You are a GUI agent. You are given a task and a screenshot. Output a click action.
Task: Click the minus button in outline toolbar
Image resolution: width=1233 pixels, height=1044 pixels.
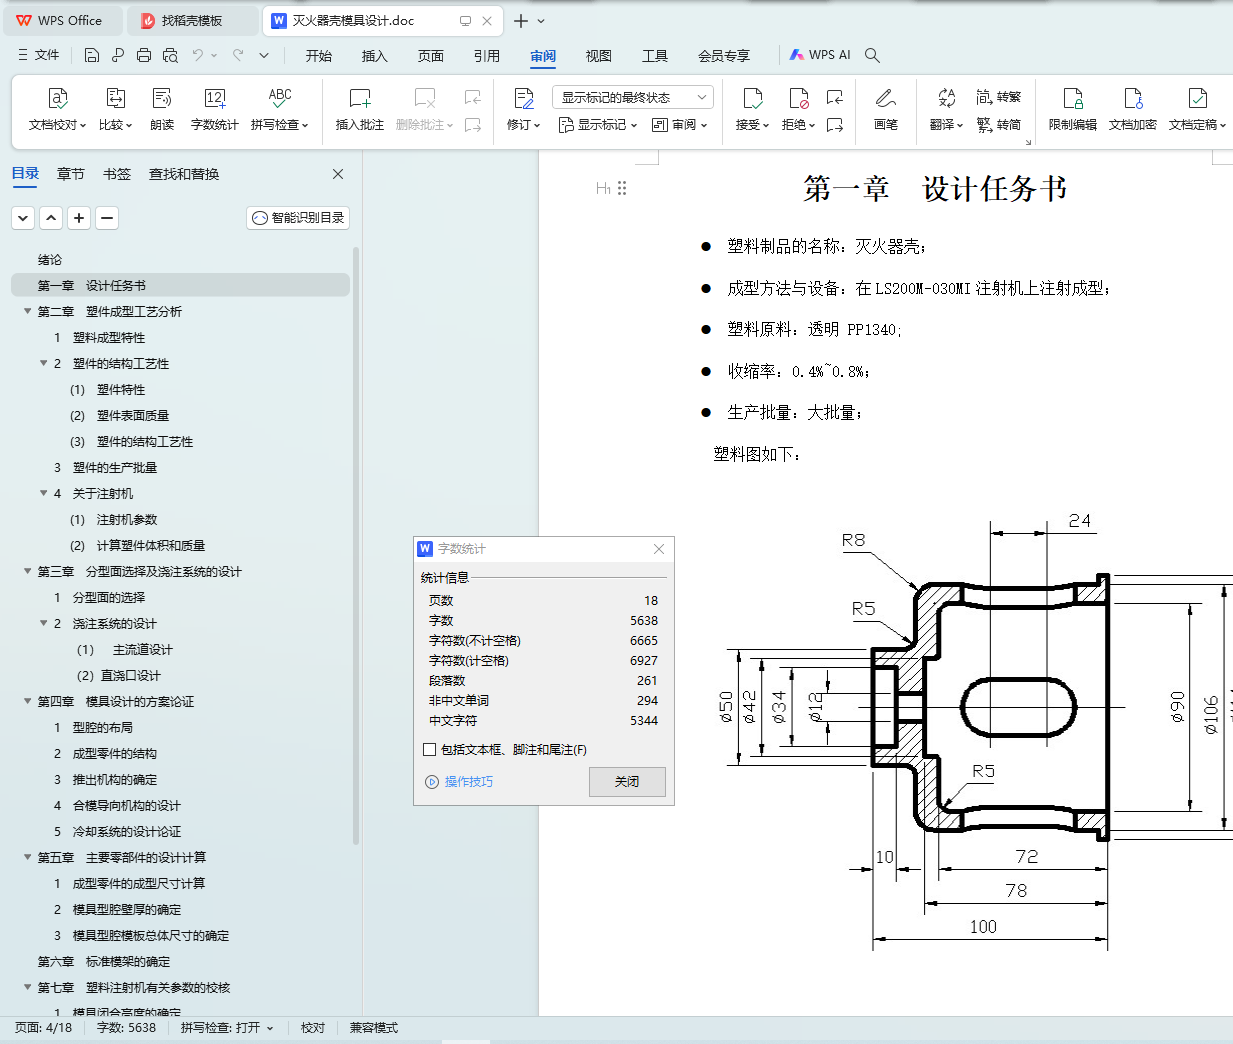coord(107,217)
